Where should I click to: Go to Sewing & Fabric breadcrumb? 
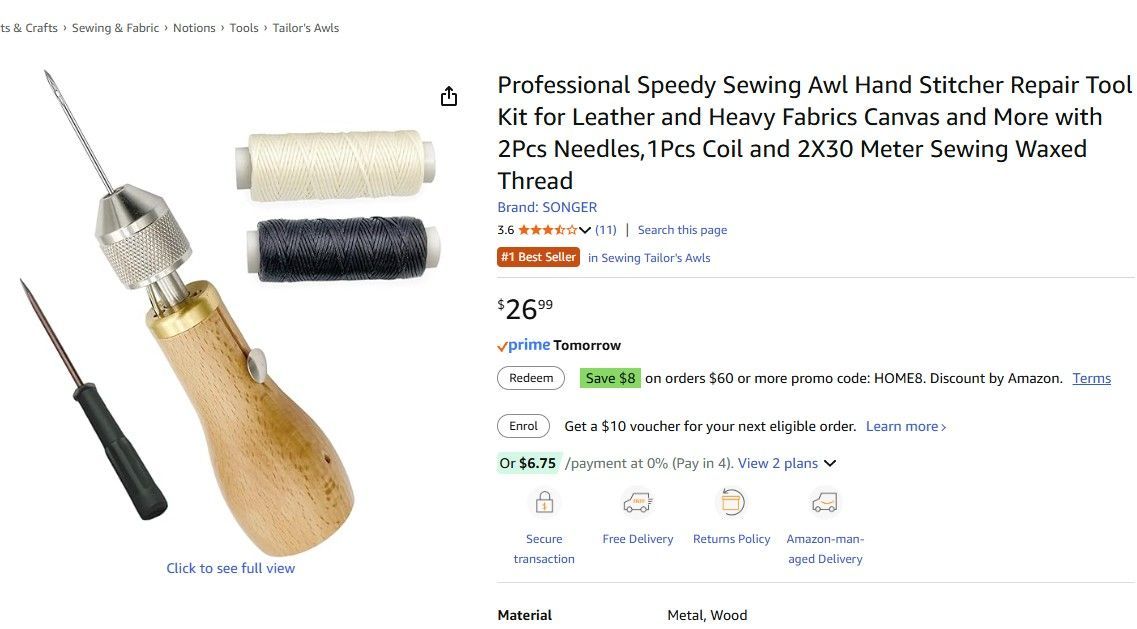[115, 28]
